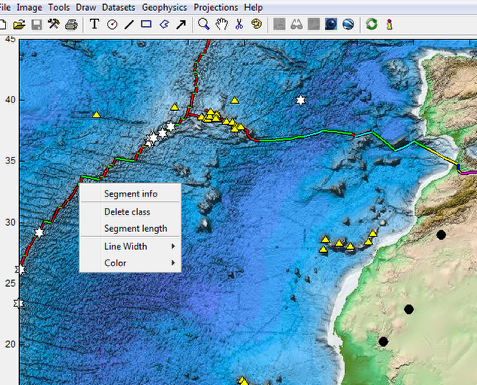Expand the Color submenu arrow
The width and height of the screenshot is (477, 385).
173,263
